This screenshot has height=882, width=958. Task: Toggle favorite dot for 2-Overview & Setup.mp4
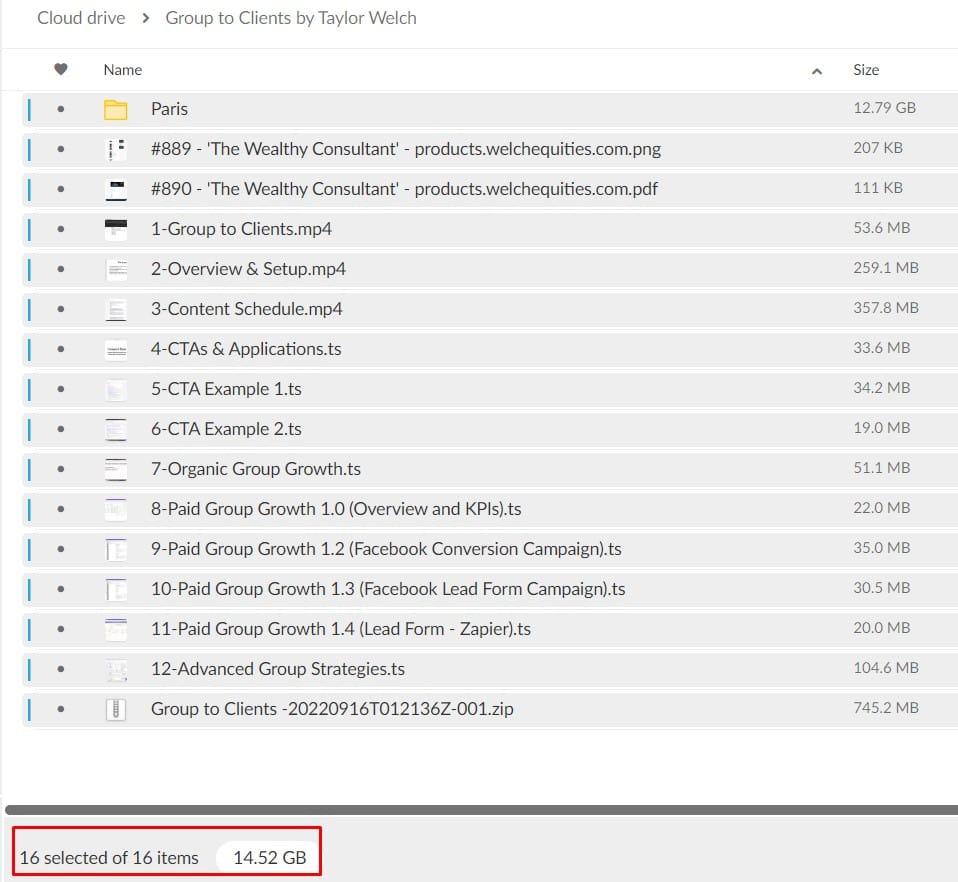pyautogui.click(x=61, y=269)
